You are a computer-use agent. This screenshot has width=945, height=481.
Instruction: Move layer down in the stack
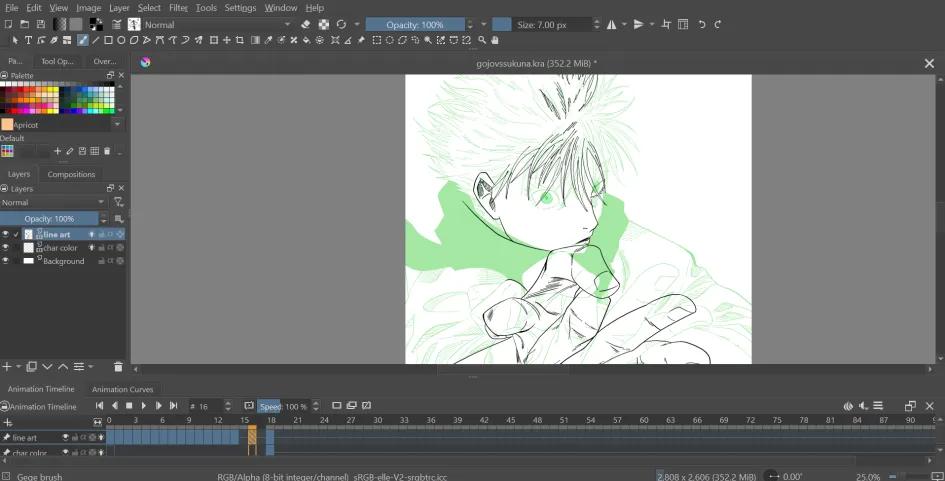(x=47, y=366)
